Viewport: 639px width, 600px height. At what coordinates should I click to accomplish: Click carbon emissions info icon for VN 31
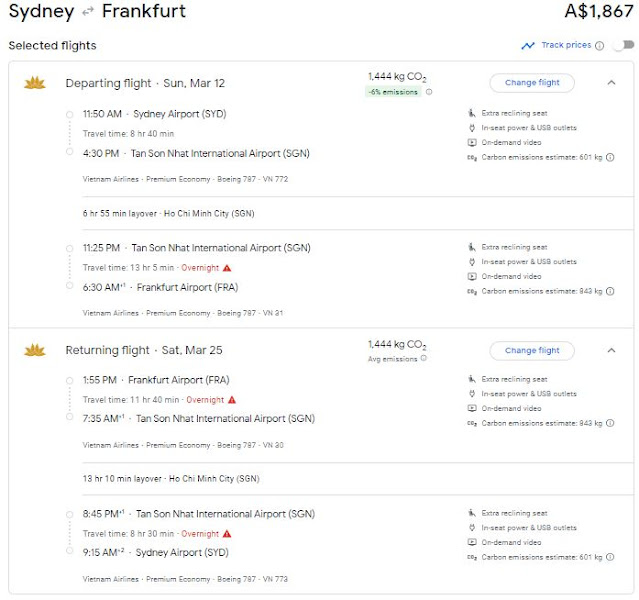coord(610,291)
